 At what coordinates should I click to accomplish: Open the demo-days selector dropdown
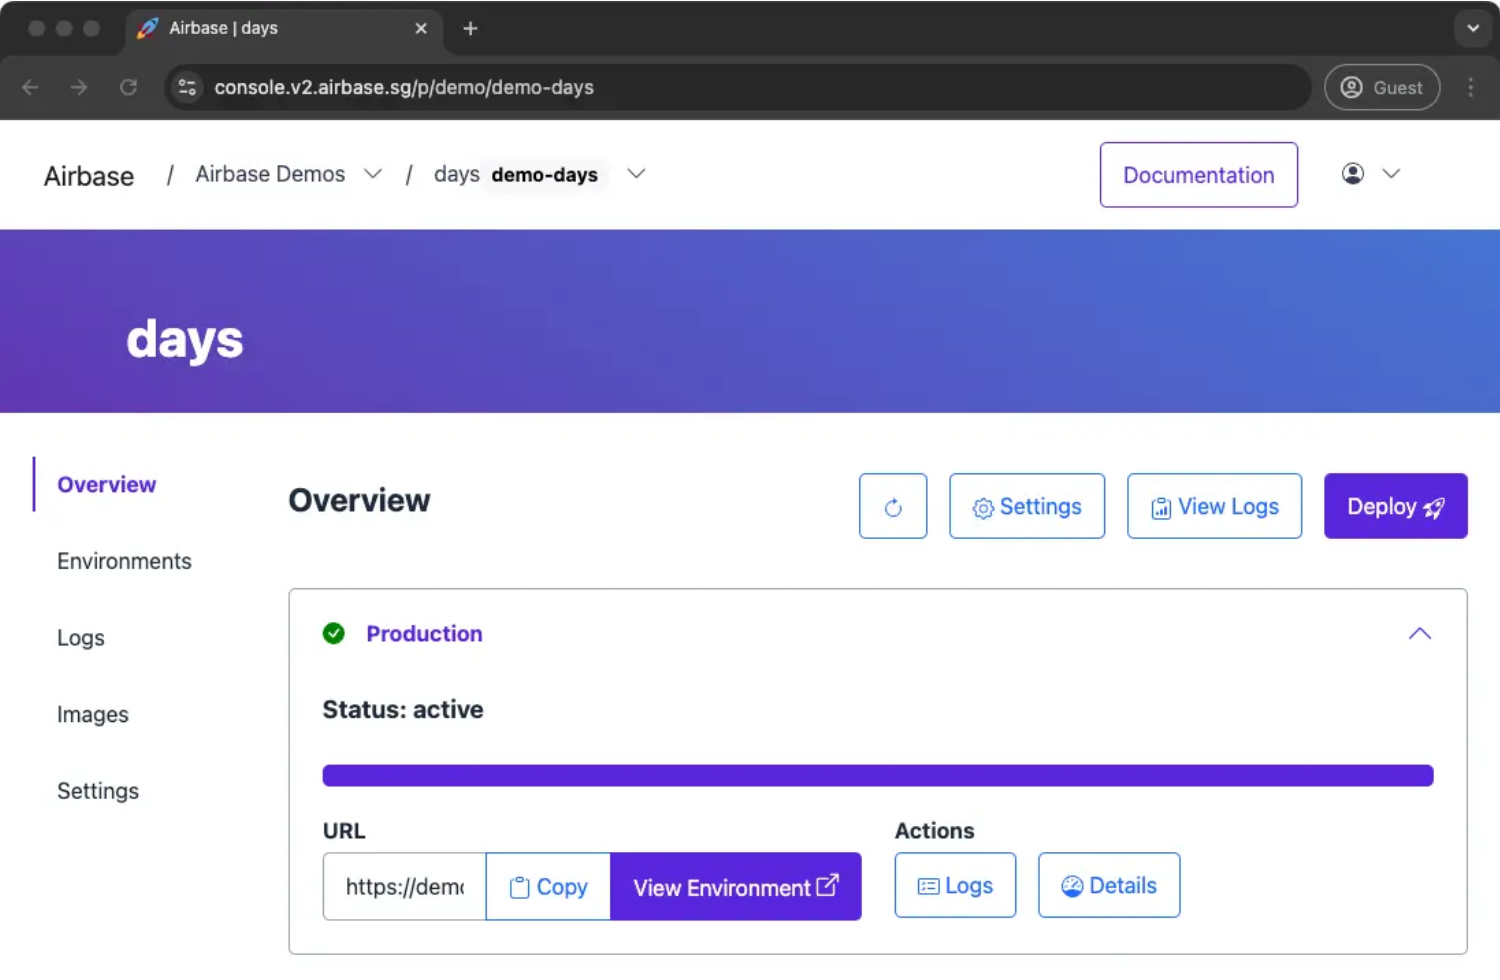tap(637, 174)
